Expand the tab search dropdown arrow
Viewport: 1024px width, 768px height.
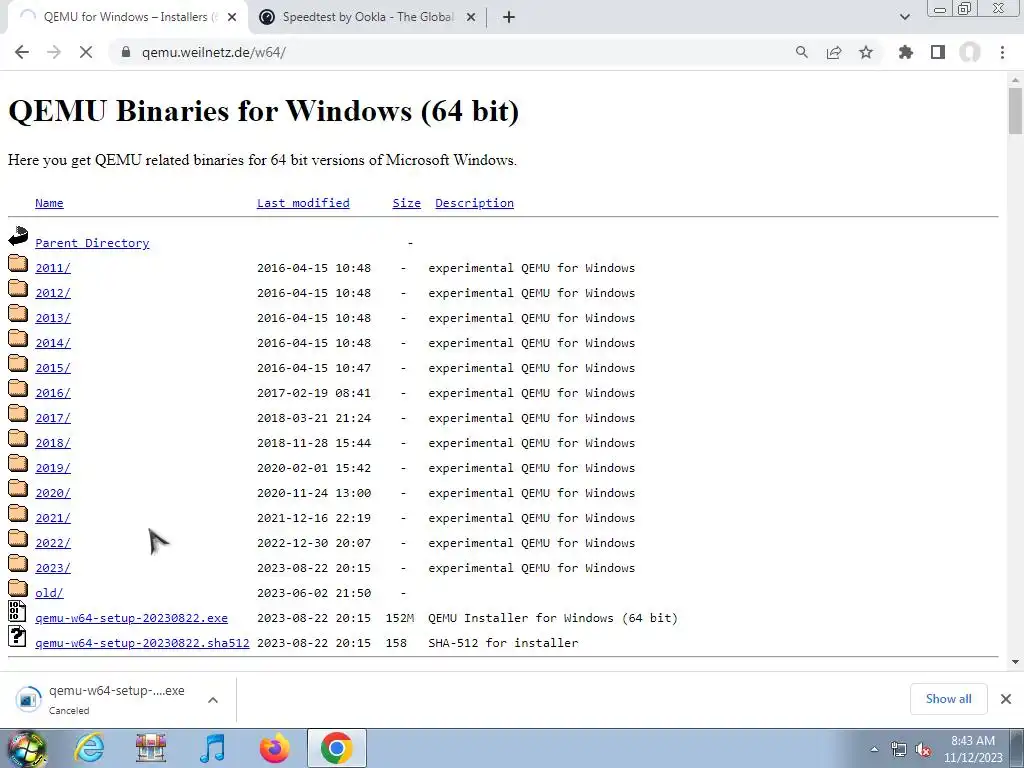(x=904, y=18)
